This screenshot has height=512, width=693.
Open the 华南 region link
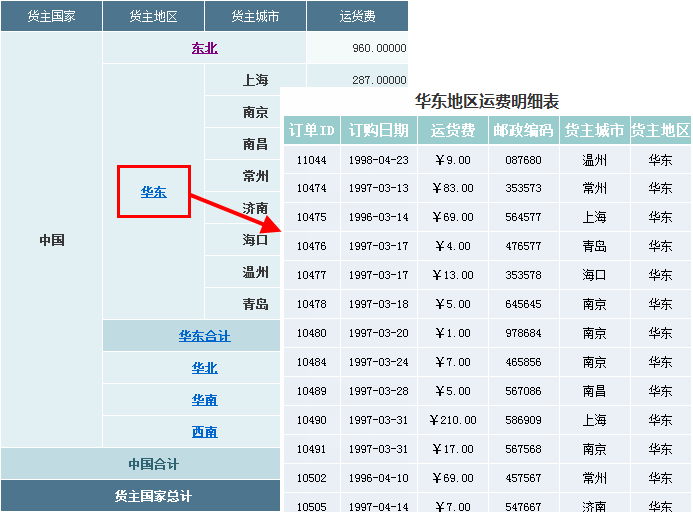204,400
